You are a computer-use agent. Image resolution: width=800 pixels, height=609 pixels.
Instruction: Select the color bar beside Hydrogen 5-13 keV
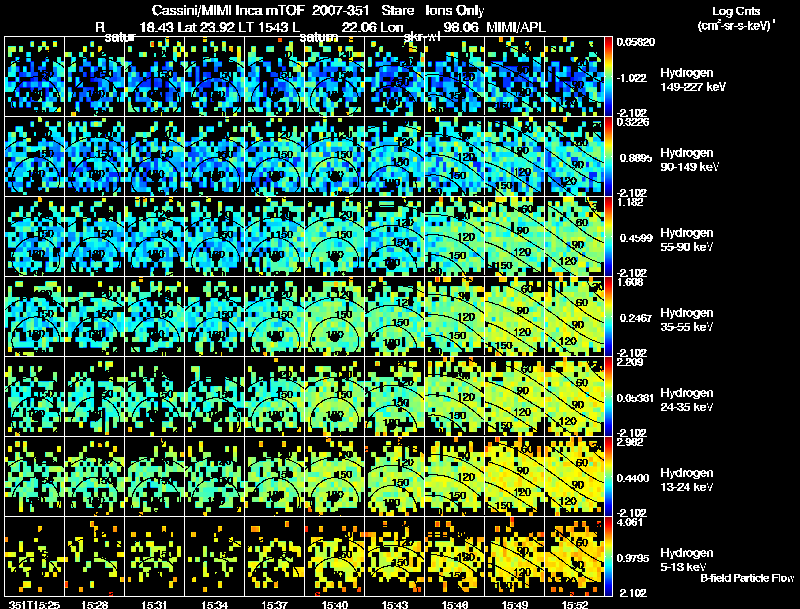[x=608, y=557]
